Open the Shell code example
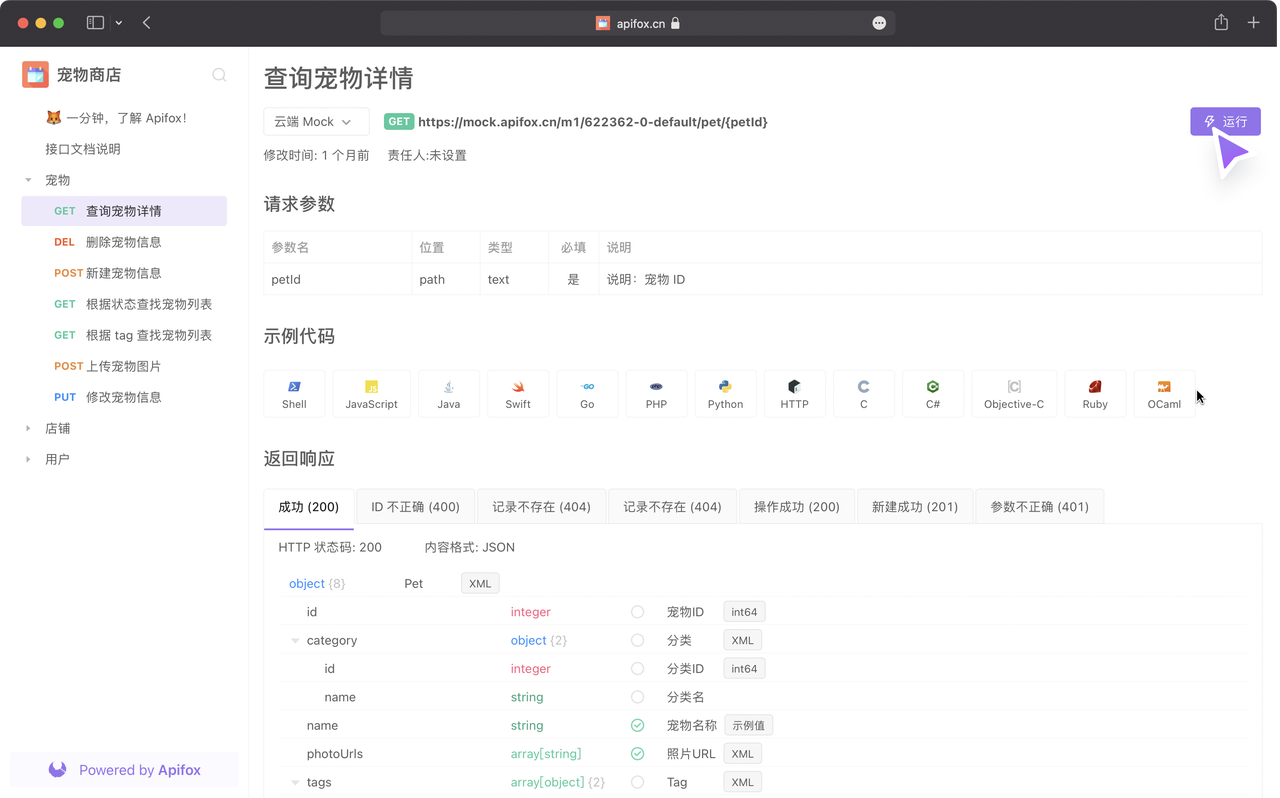Screen dimensions: 1280x798 coord(294,394)
